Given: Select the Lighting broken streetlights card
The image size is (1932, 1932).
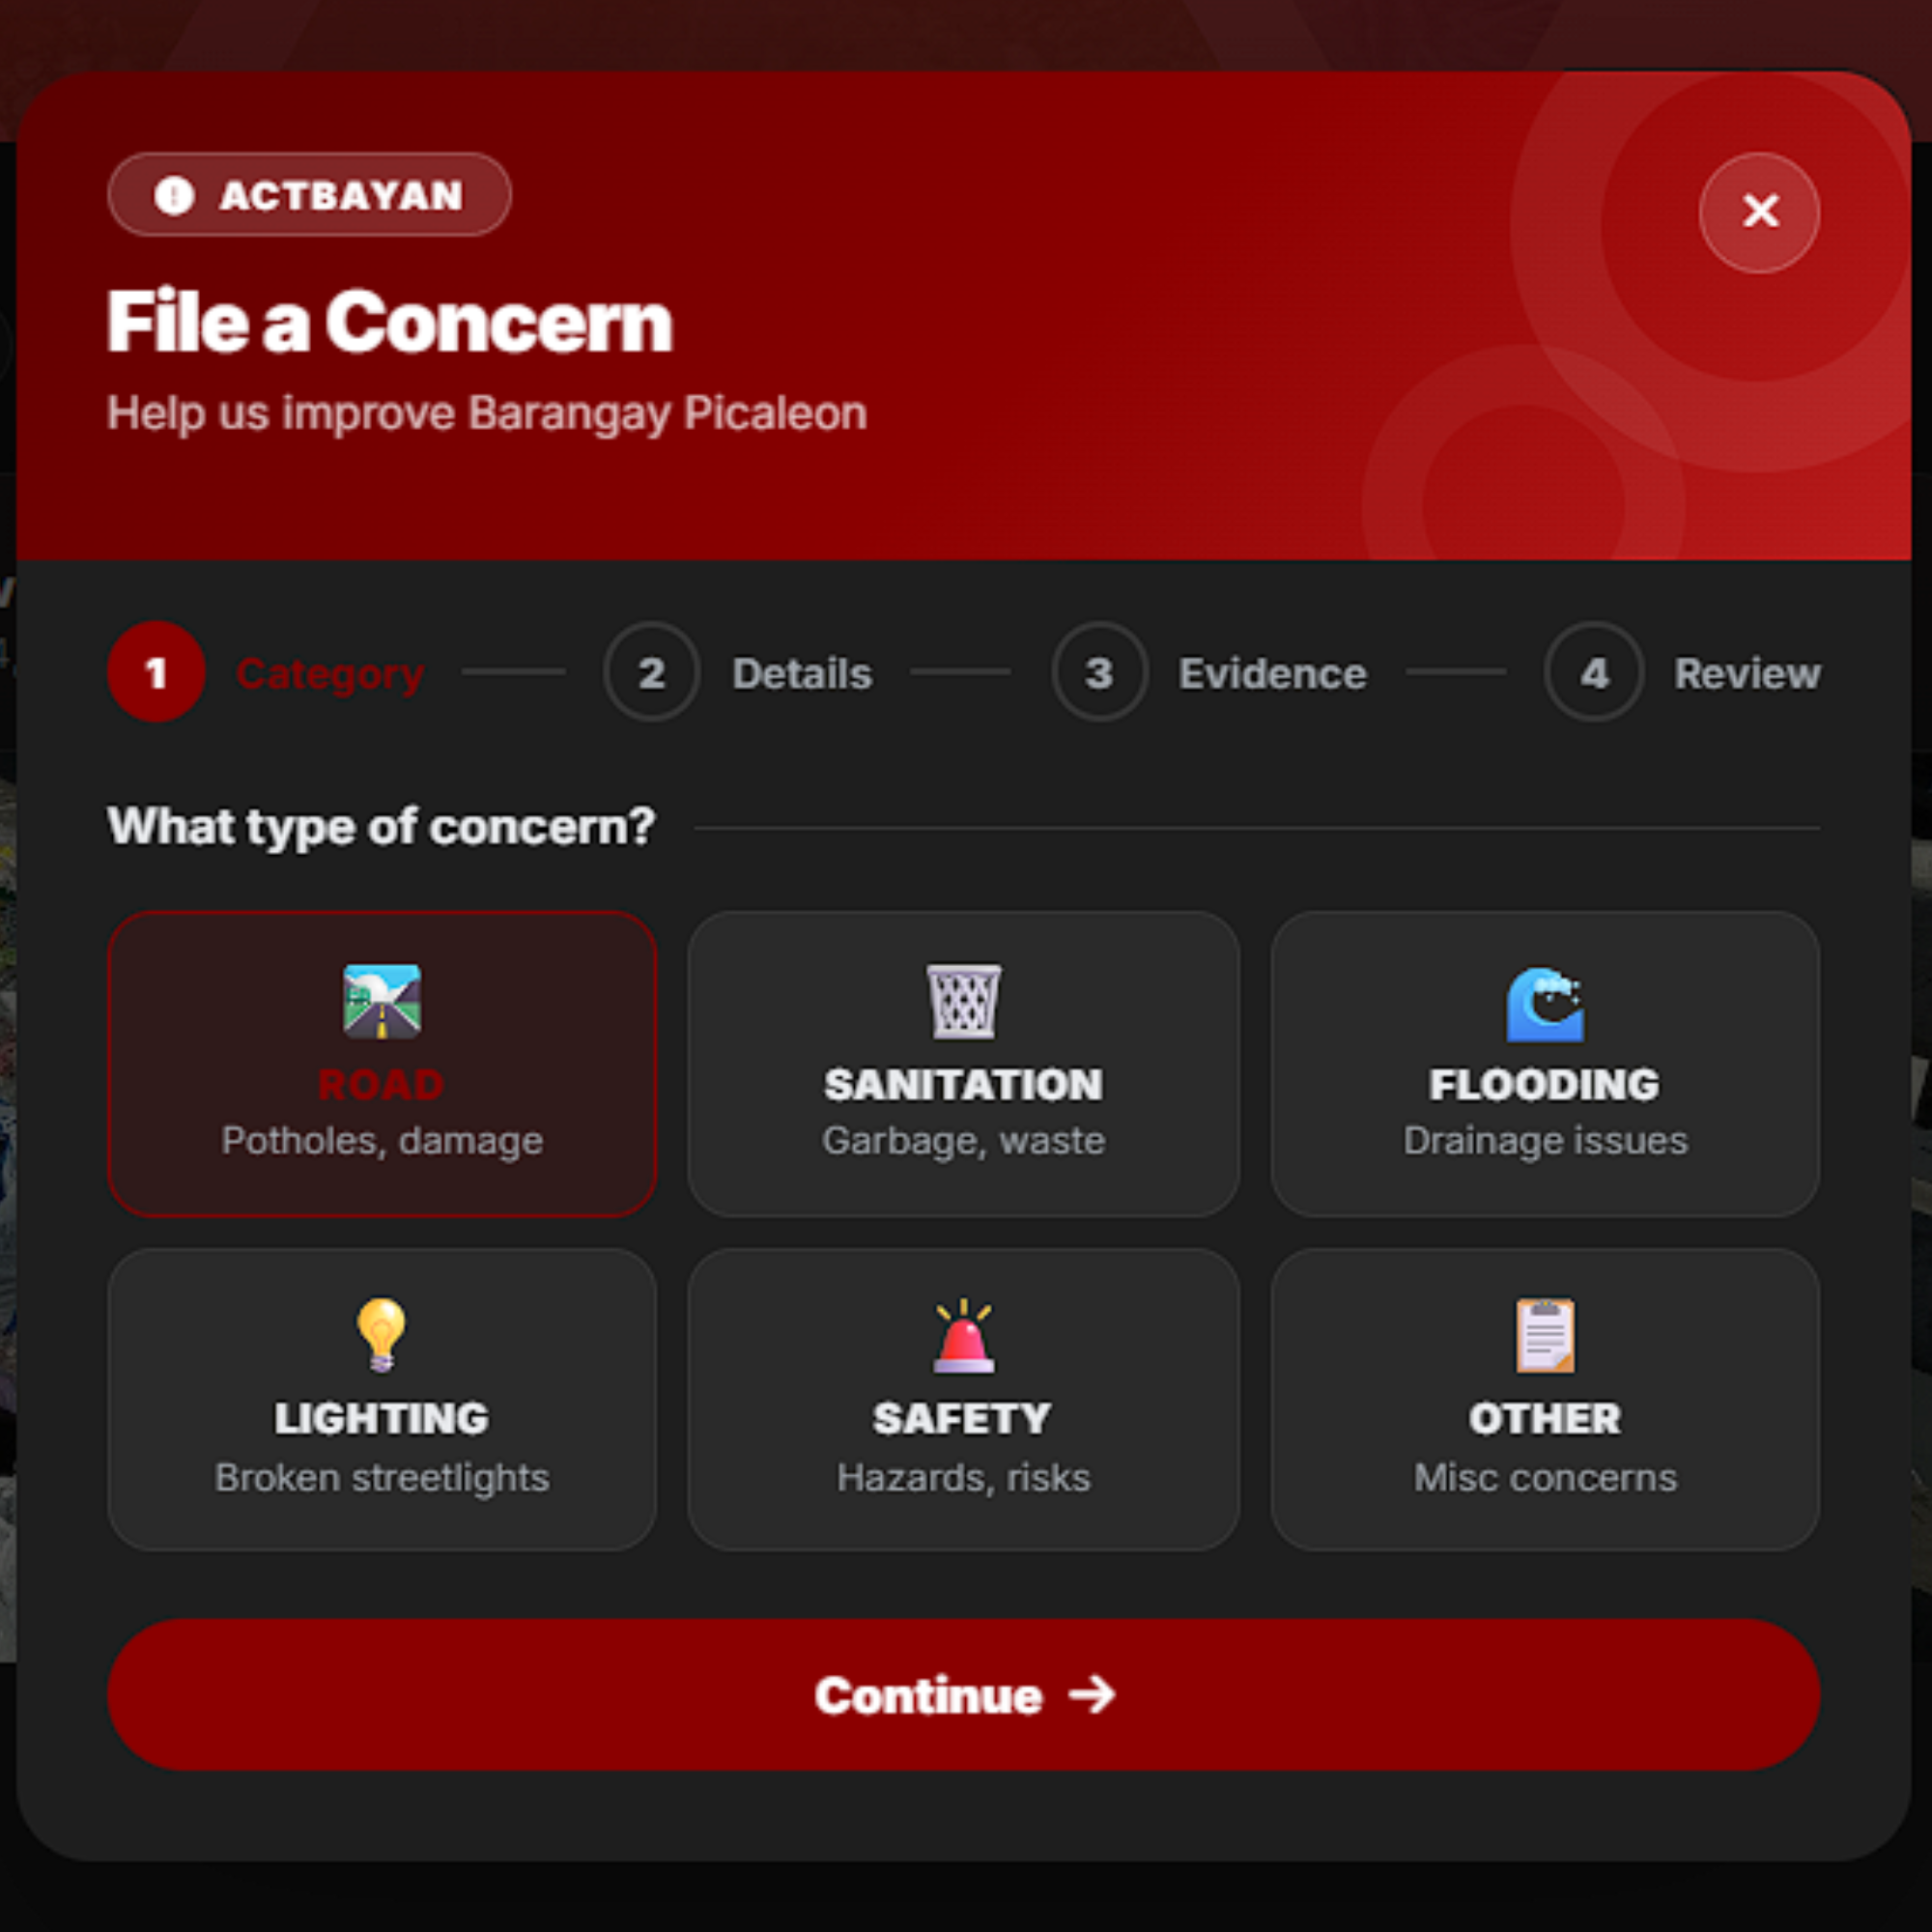Looking at the screenshot, I should point(382,1399).
